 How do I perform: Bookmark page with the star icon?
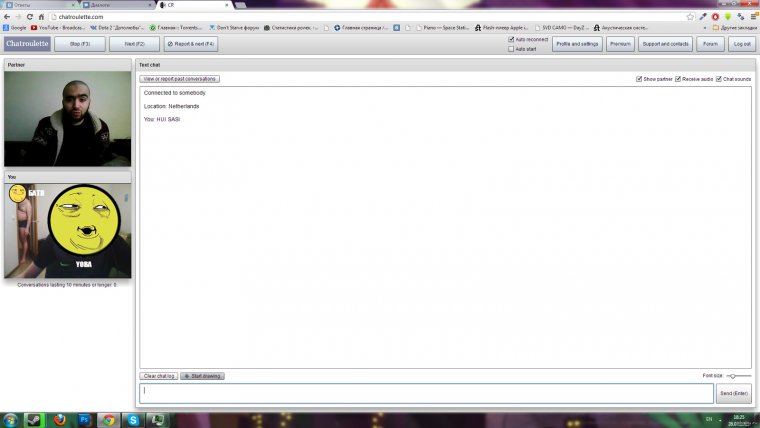[x=690, y=17]
